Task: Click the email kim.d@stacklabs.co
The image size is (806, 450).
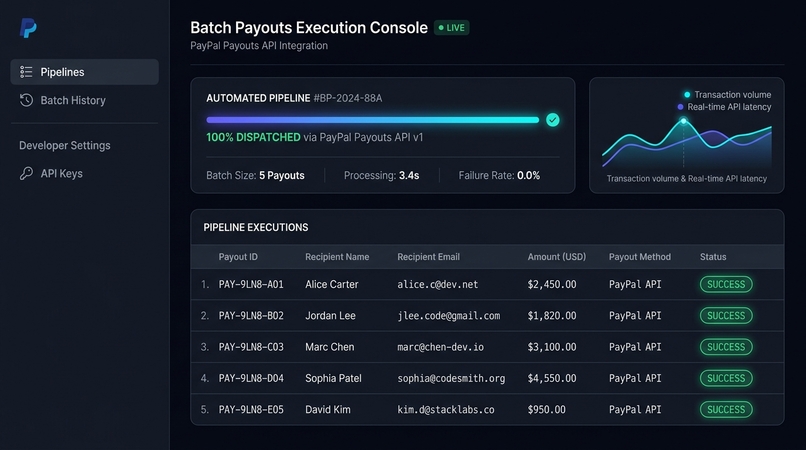Action: (x=446, y=410)
